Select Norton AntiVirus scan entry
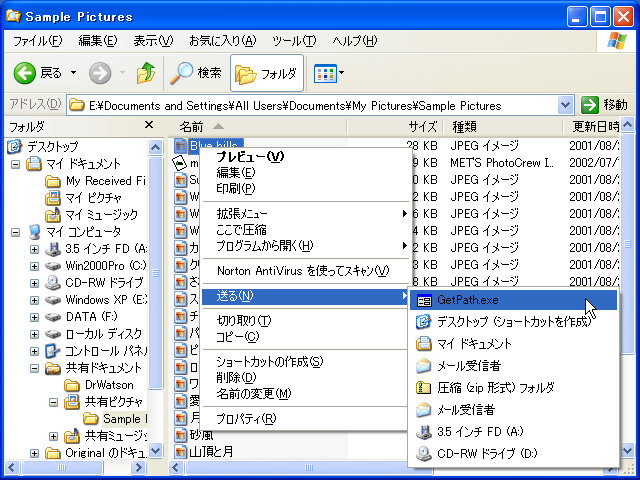This screenshot has width=640, height=480. pyautogui.click(x=306, y=271)
